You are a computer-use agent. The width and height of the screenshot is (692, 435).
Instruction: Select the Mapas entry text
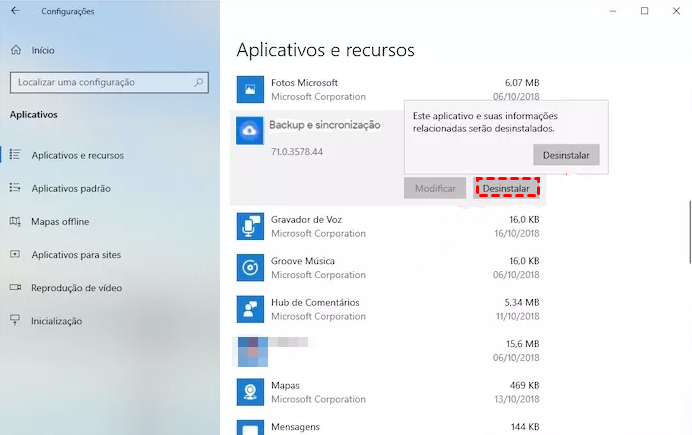coord(285,385)
